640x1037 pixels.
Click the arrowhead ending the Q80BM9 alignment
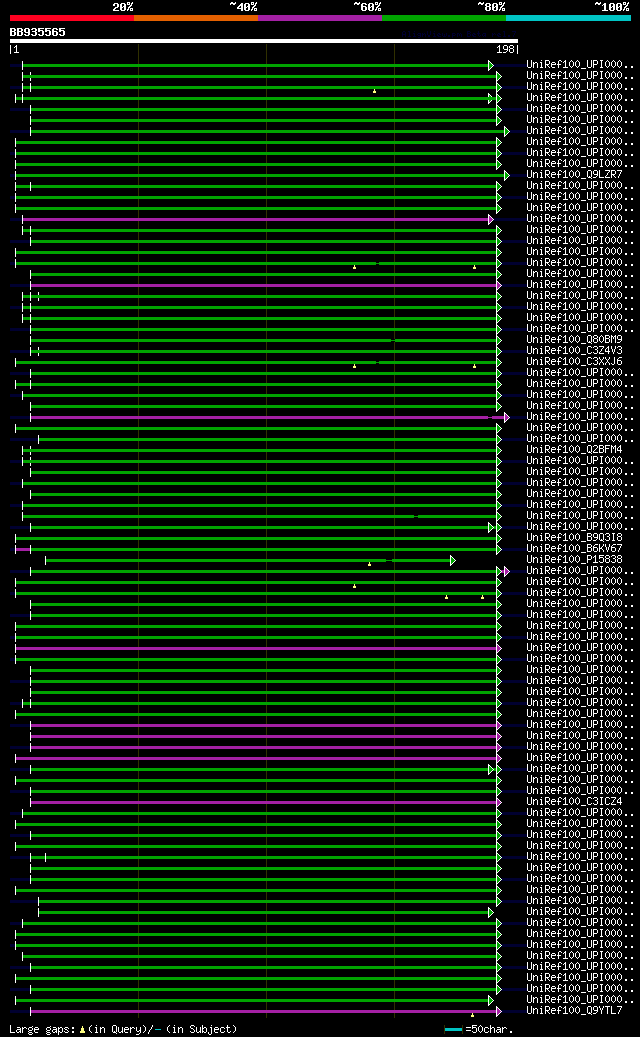tap(499, 340)
